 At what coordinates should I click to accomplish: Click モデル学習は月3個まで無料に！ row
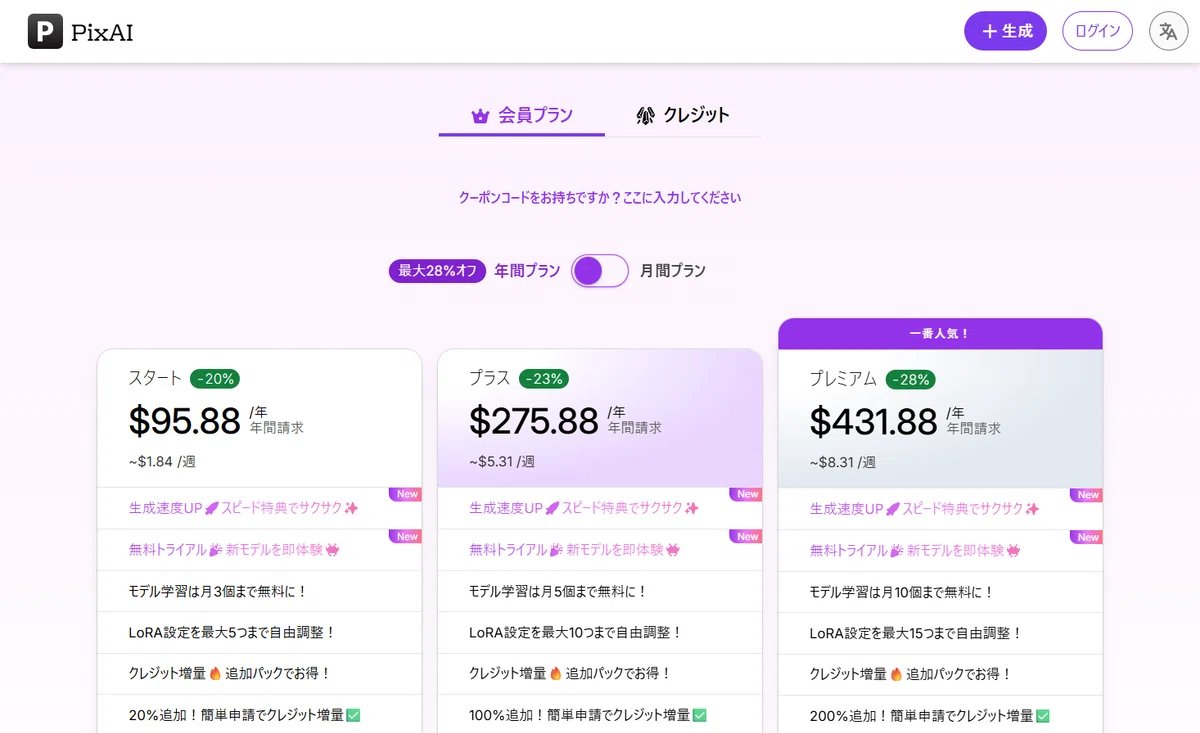(x=260, y=592)
